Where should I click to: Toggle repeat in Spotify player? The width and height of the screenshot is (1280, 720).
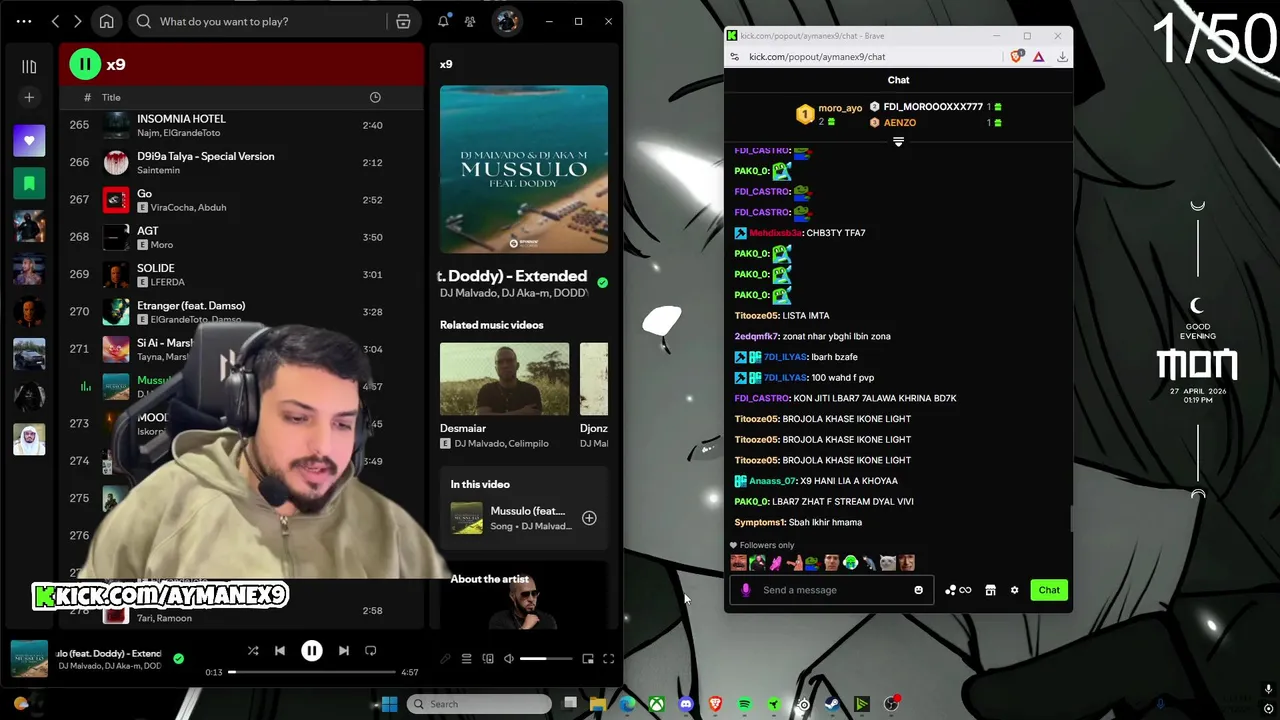370,651
